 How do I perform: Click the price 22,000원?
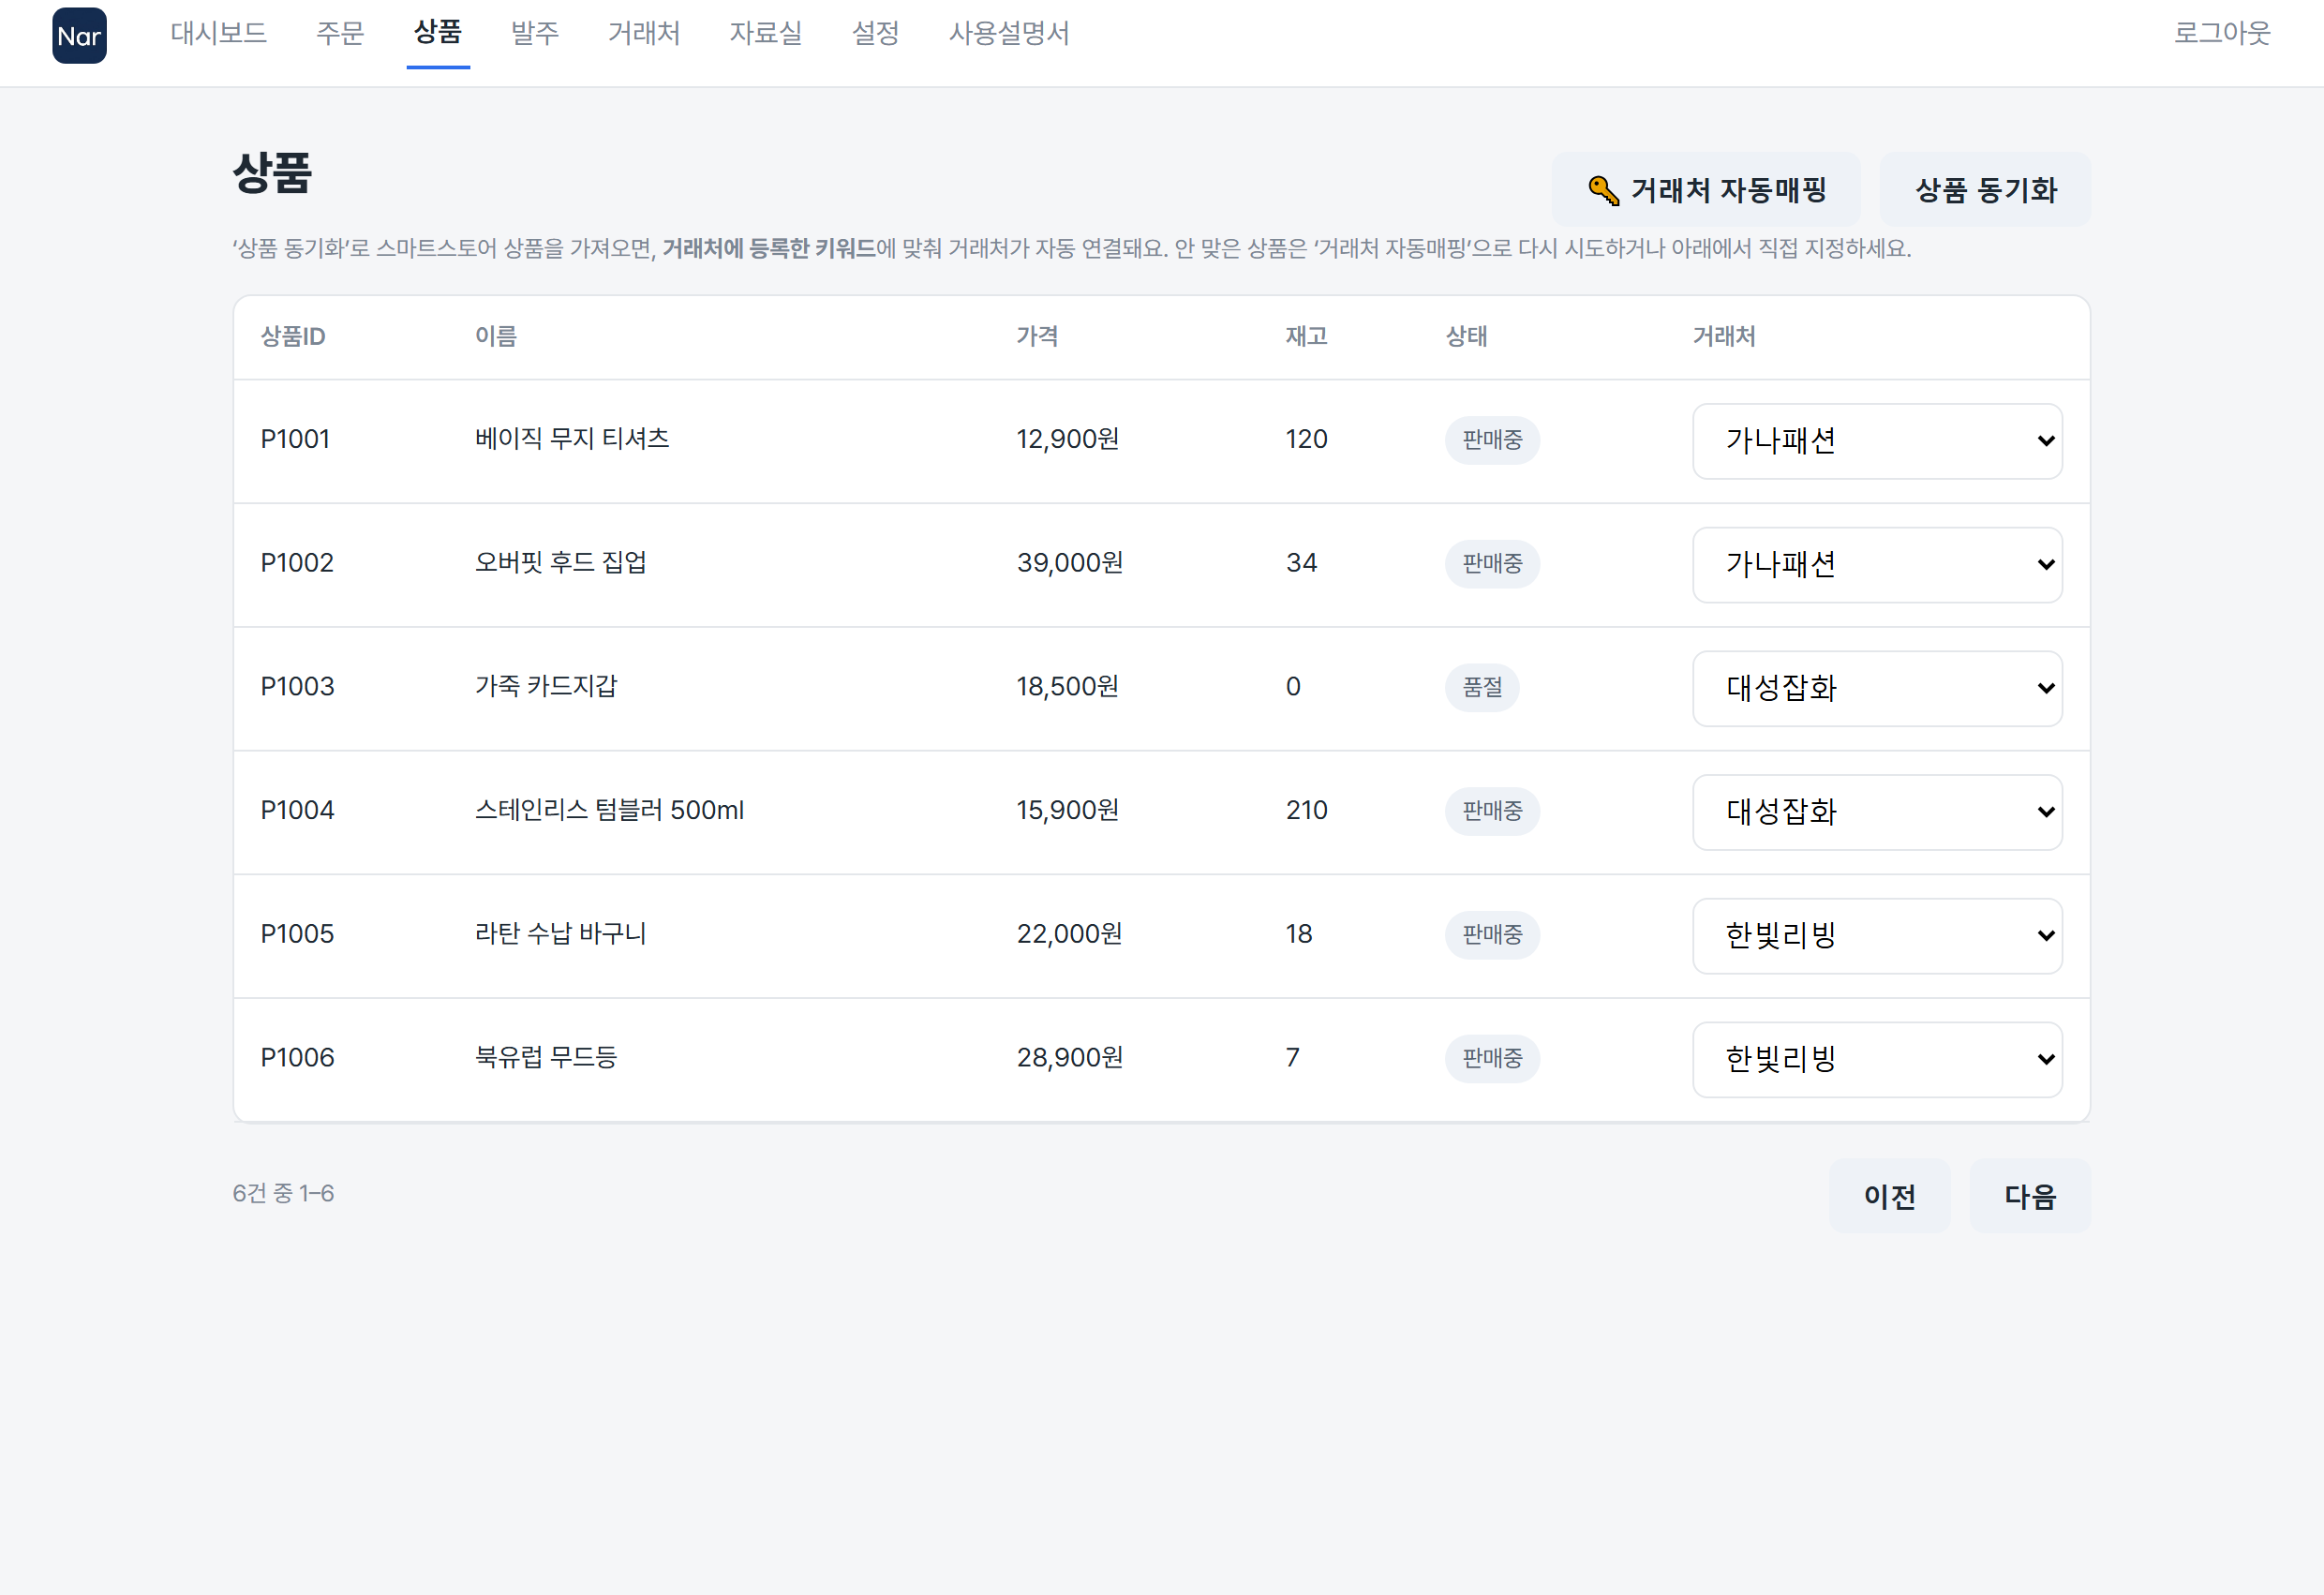pos(1070,934)
